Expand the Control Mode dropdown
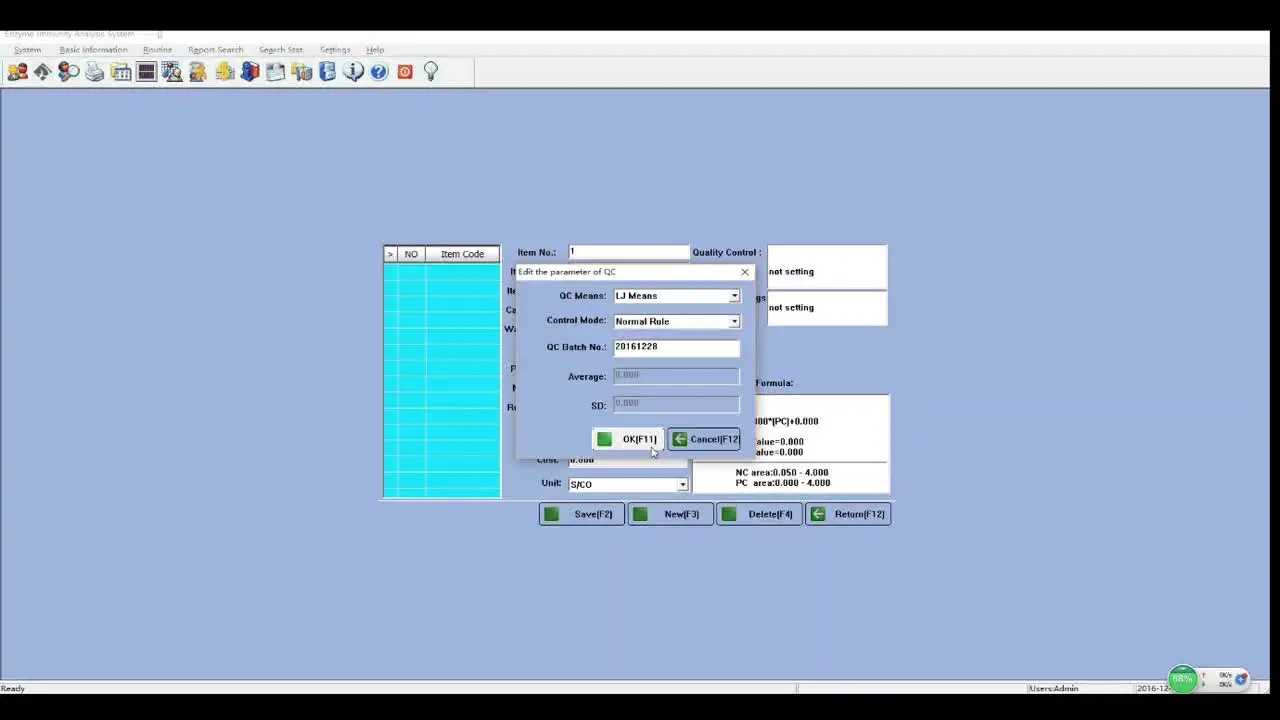Screen dimensions: 1280x720 (734, 322)
